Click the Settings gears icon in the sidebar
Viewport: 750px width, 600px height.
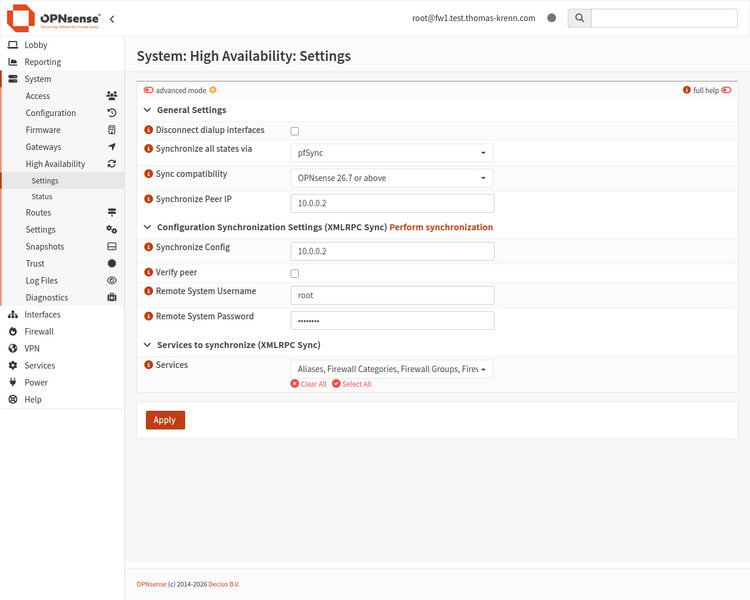111,230
